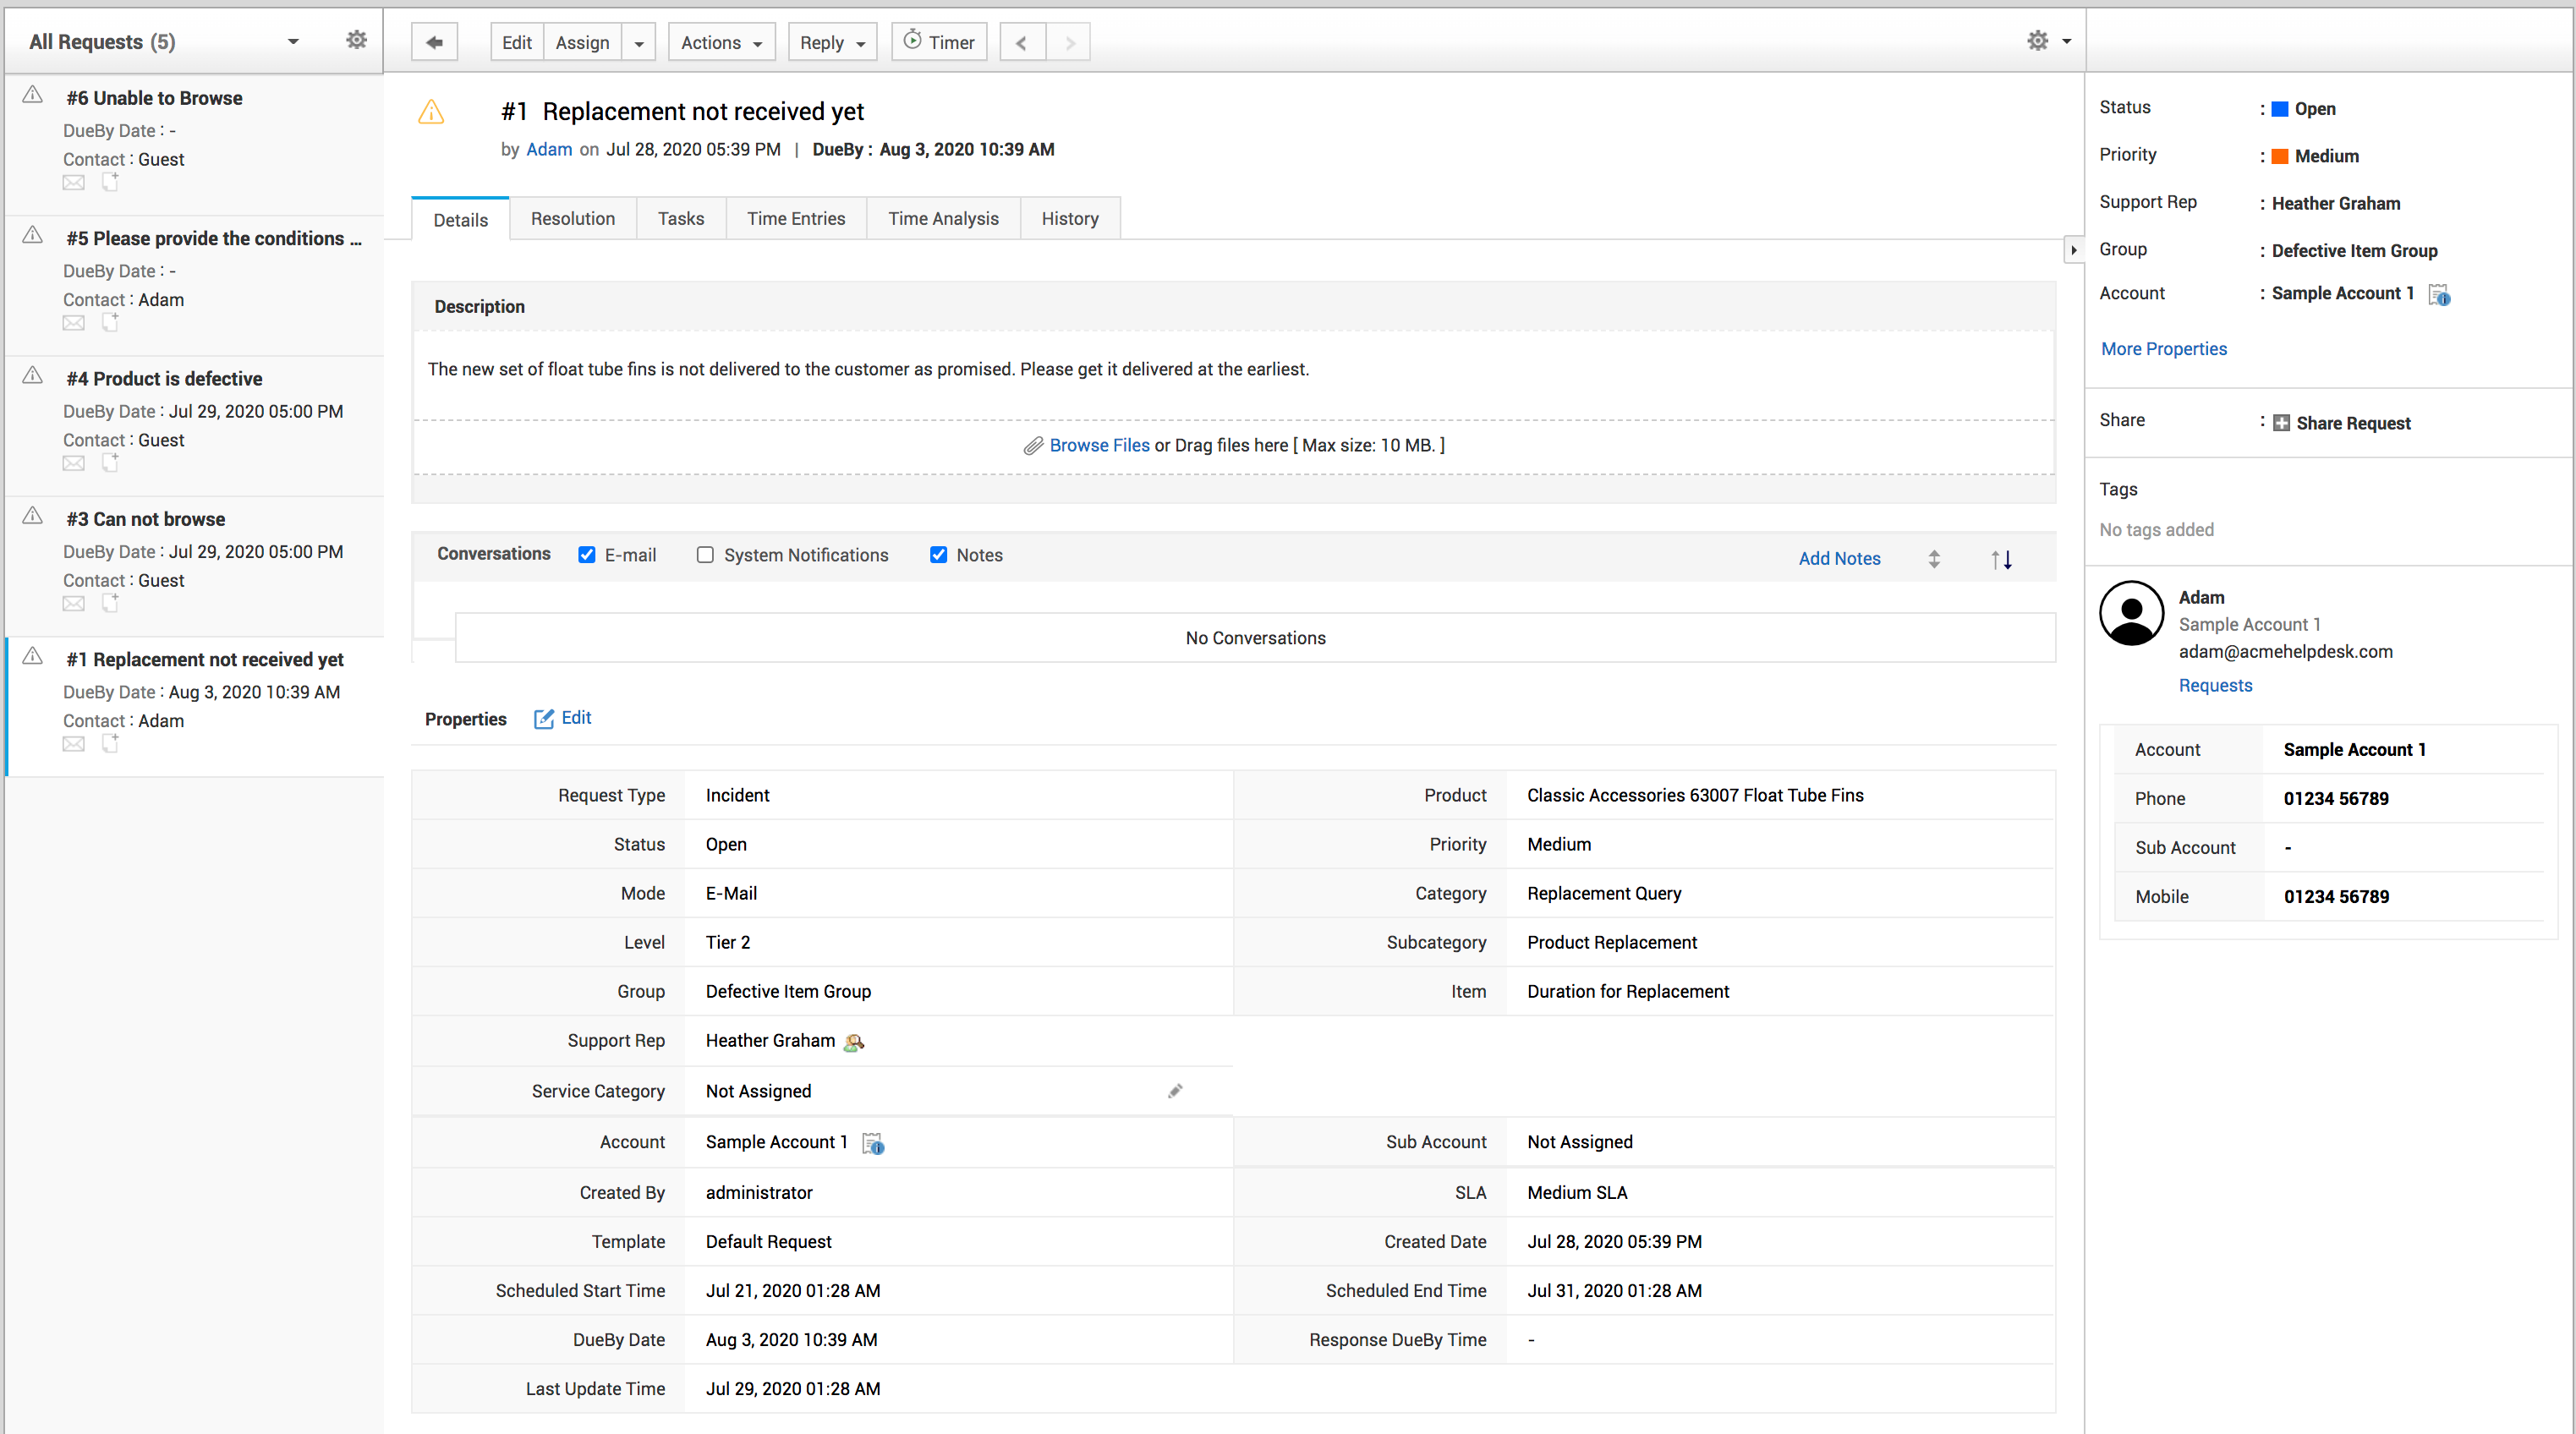Expand the Reply dropdown
The width and height of the screenshot is (2576, 1434).
coord(832,42)
